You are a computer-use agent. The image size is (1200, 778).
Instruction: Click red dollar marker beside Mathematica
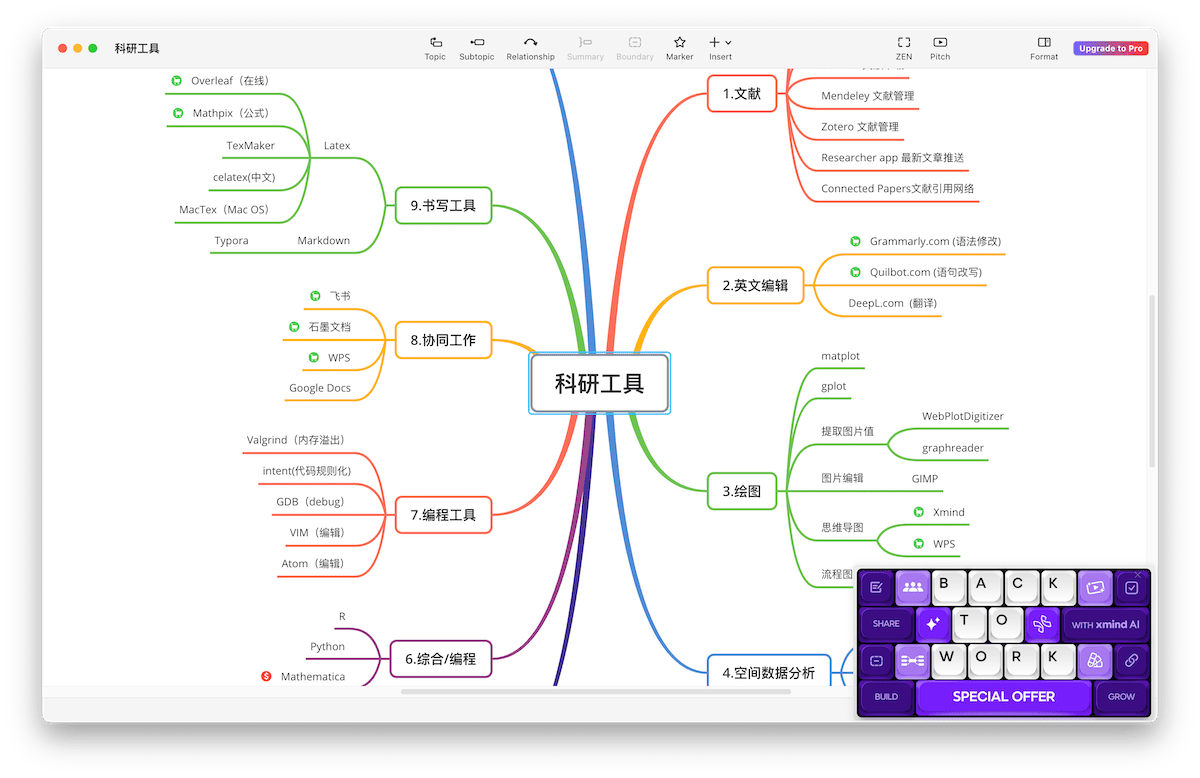pyautogui.click(x=266, y=677)
